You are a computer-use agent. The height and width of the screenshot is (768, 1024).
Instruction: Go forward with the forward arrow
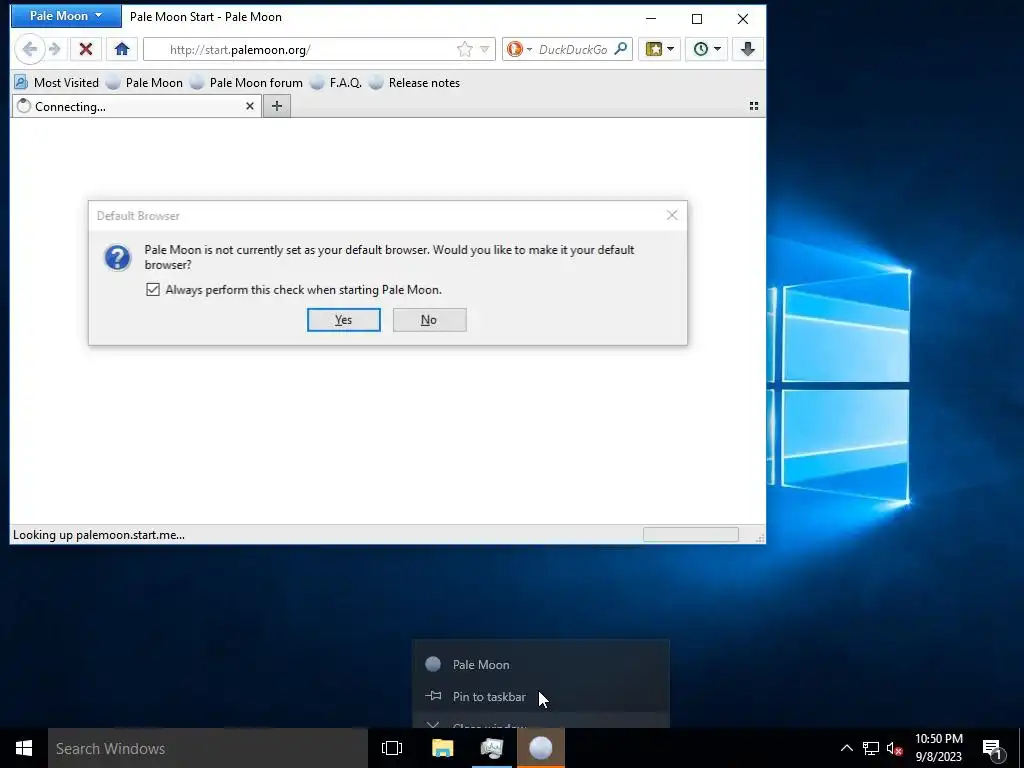click(55, 49)
